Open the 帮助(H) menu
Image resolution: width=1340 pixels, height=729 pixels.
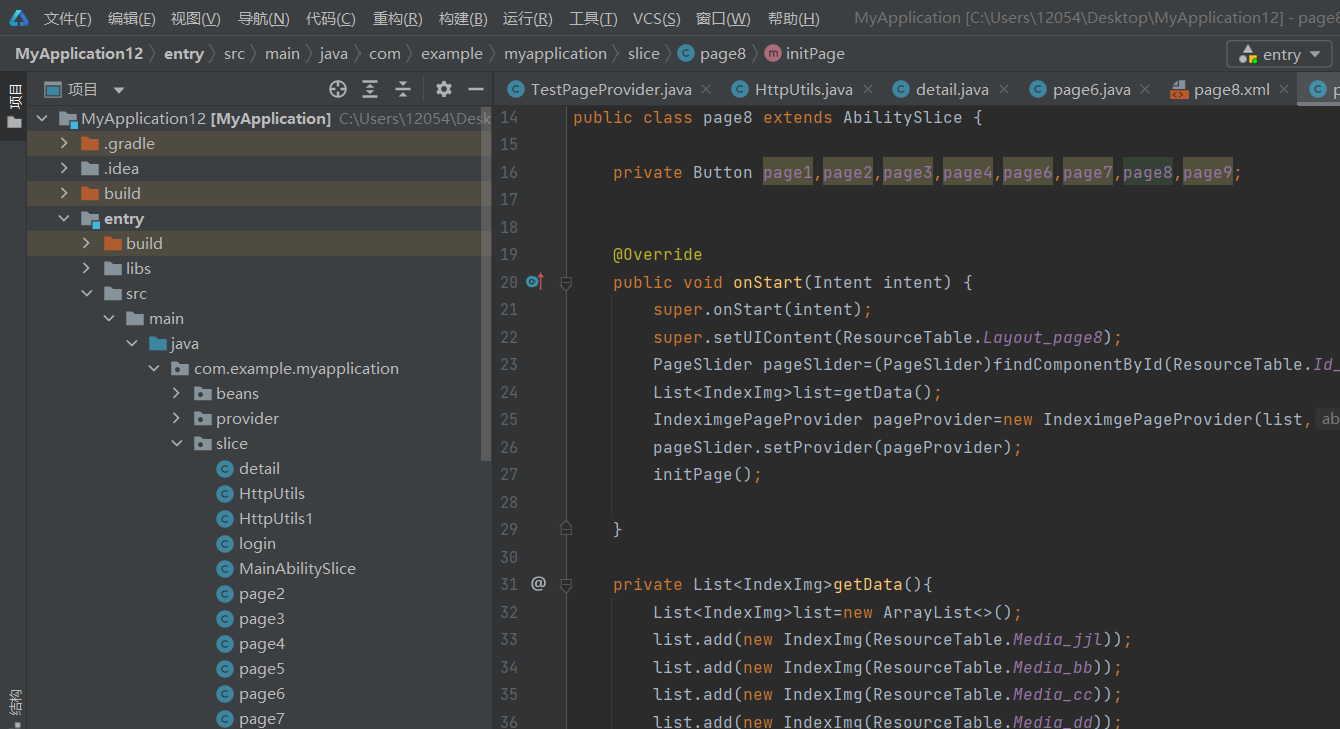pyautogui.click(x=793, y=19)
